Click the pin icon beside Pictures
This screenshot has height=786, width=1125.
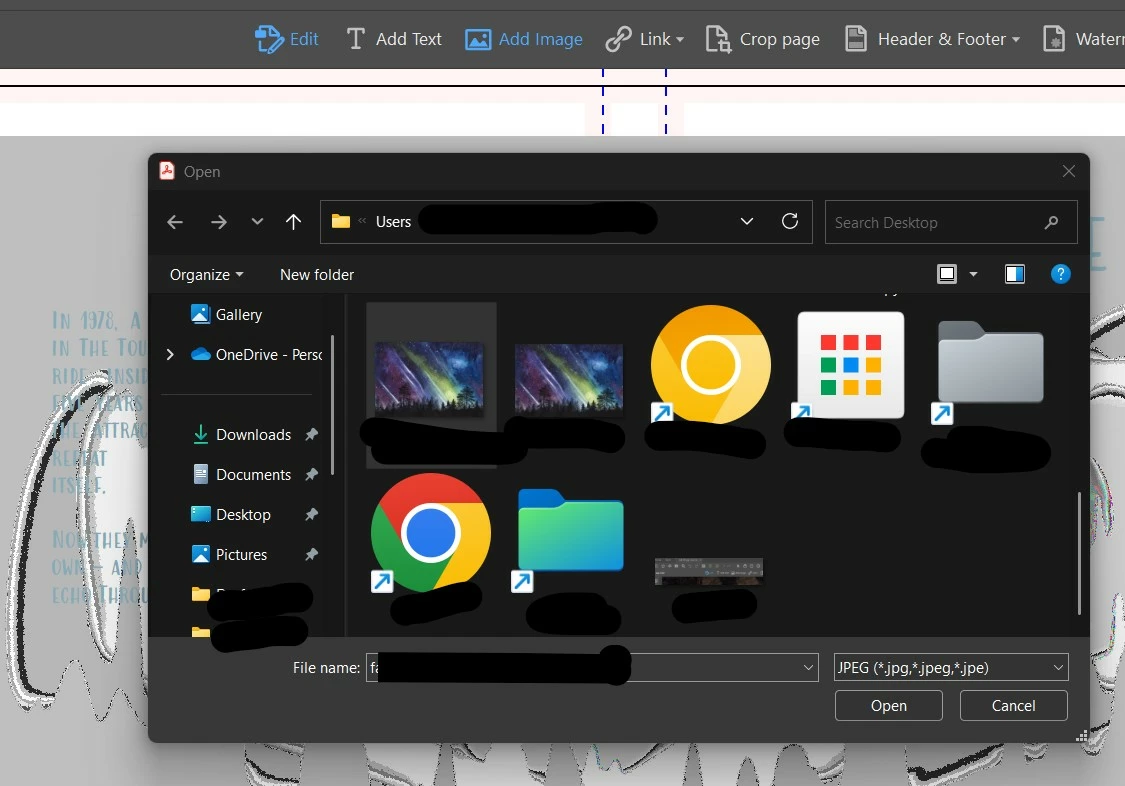(311, 554)
